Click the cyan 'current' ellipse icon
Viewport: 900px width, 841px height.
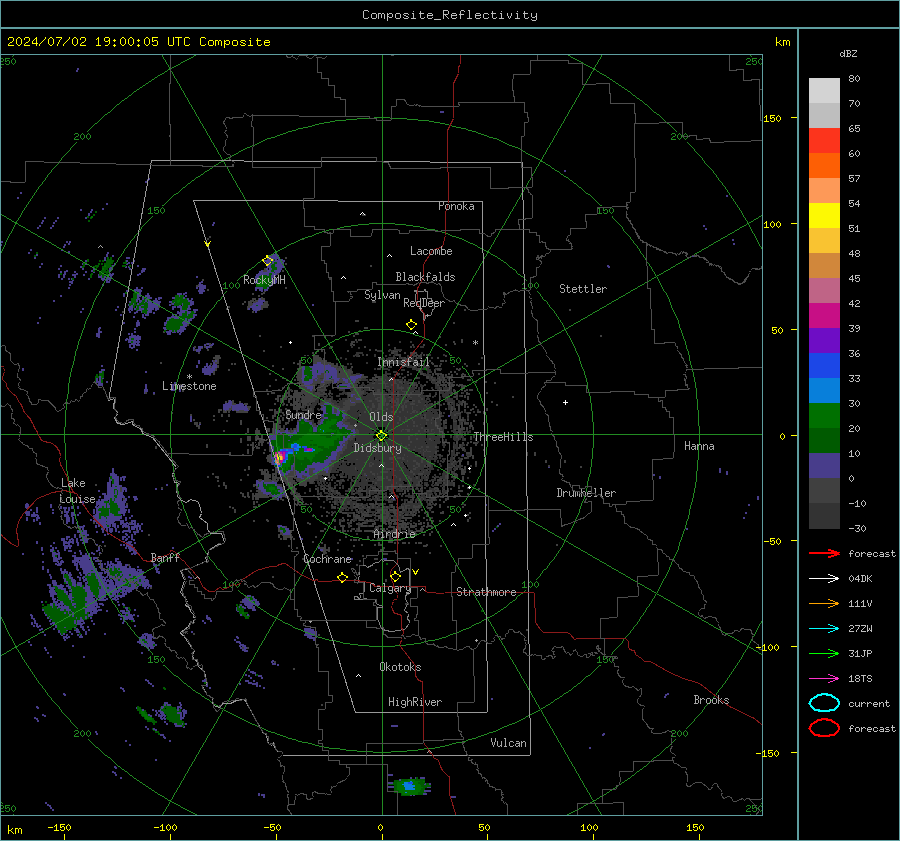pos(824,703)
